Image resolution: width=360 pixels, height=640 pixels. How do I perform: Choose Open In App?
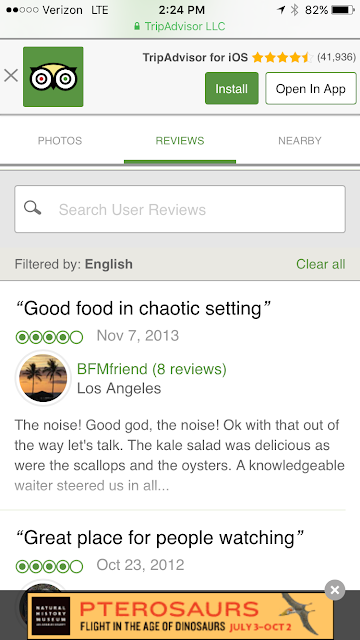tap(311, 89)
